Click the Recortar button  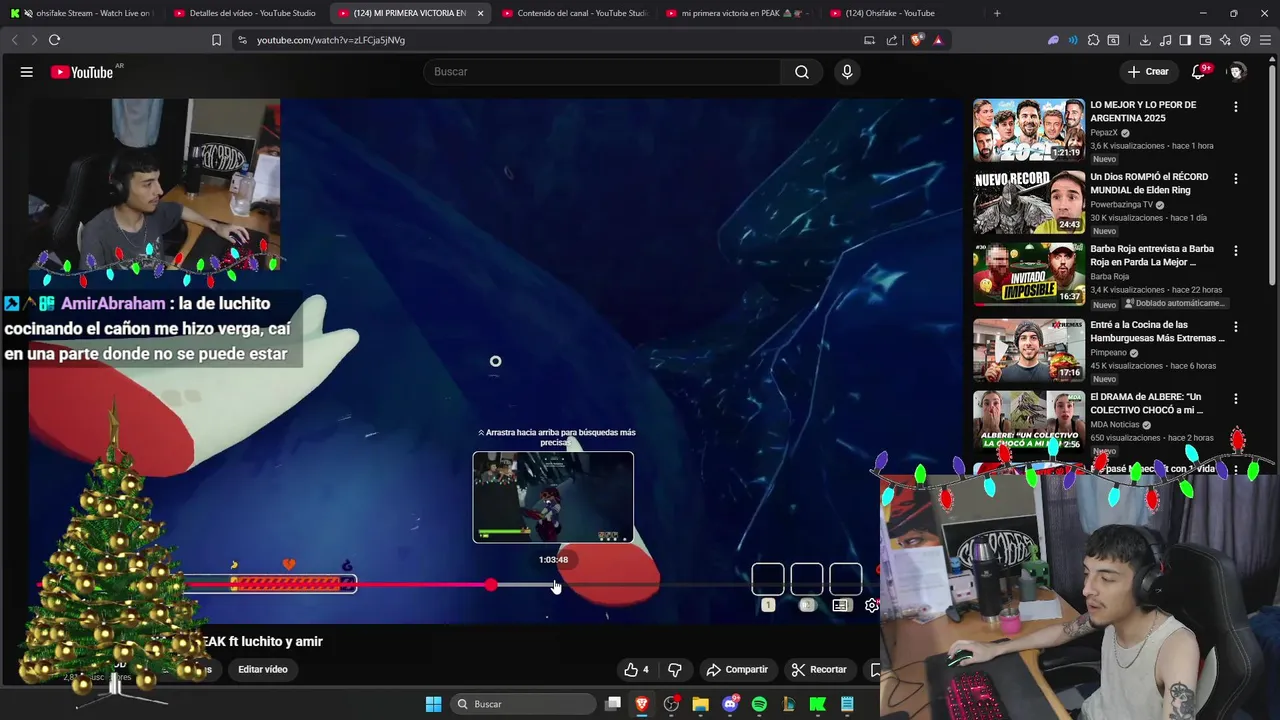coord(819,670)
